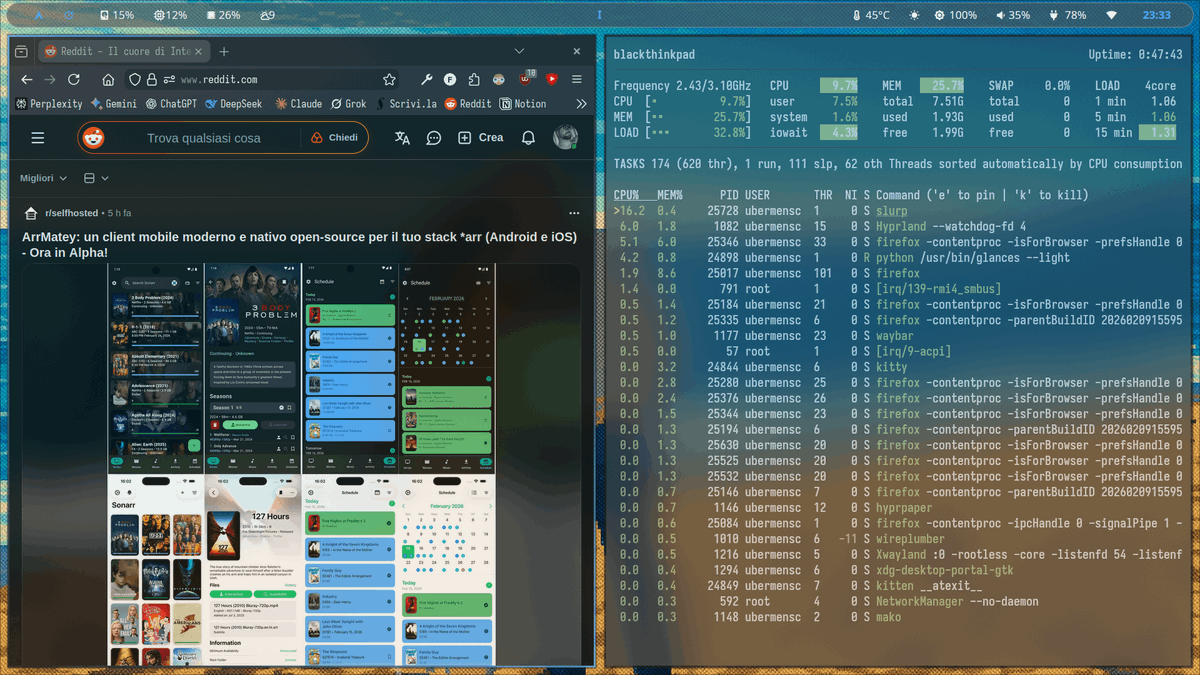Open Reddit's left navigation hamburger menu
Screen dimensions: 1200x675
(38, 138)
